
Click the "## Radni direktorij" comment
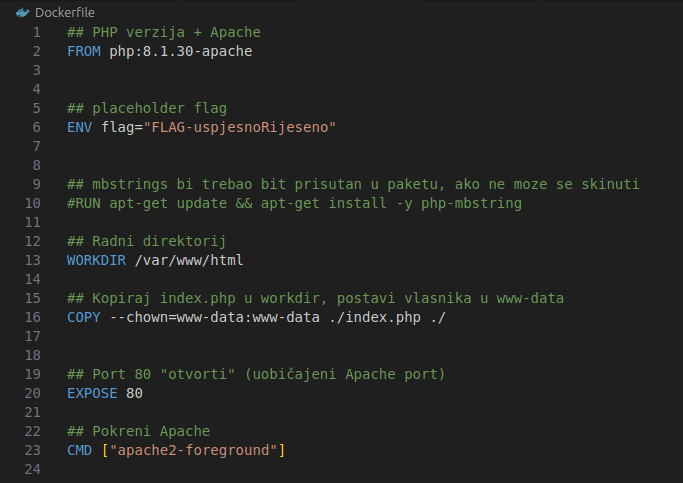[x=147, y=241]
